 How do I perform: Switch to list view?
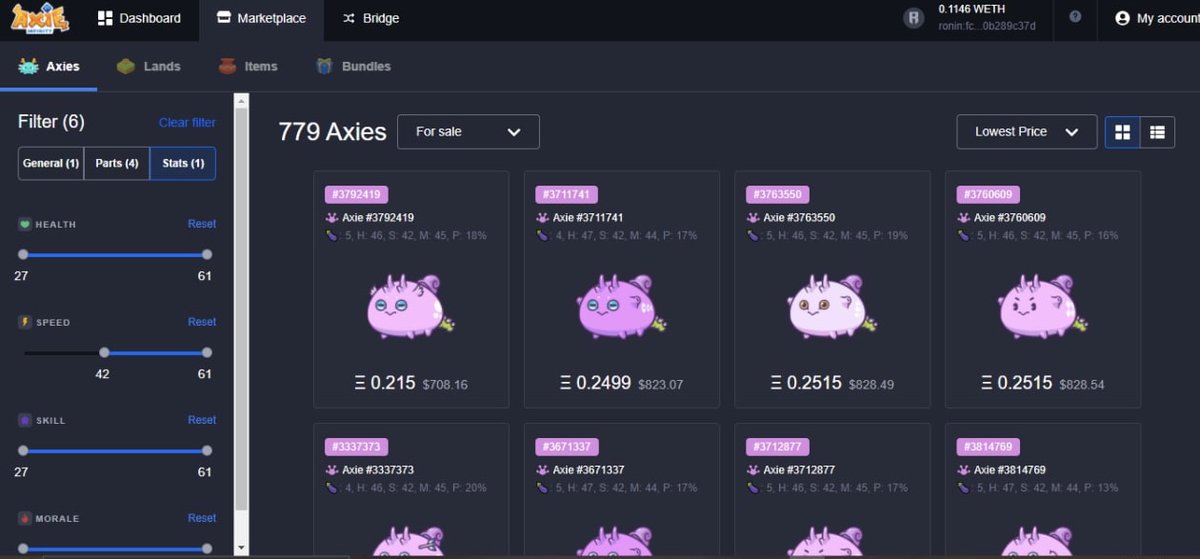pos(1157,132)
